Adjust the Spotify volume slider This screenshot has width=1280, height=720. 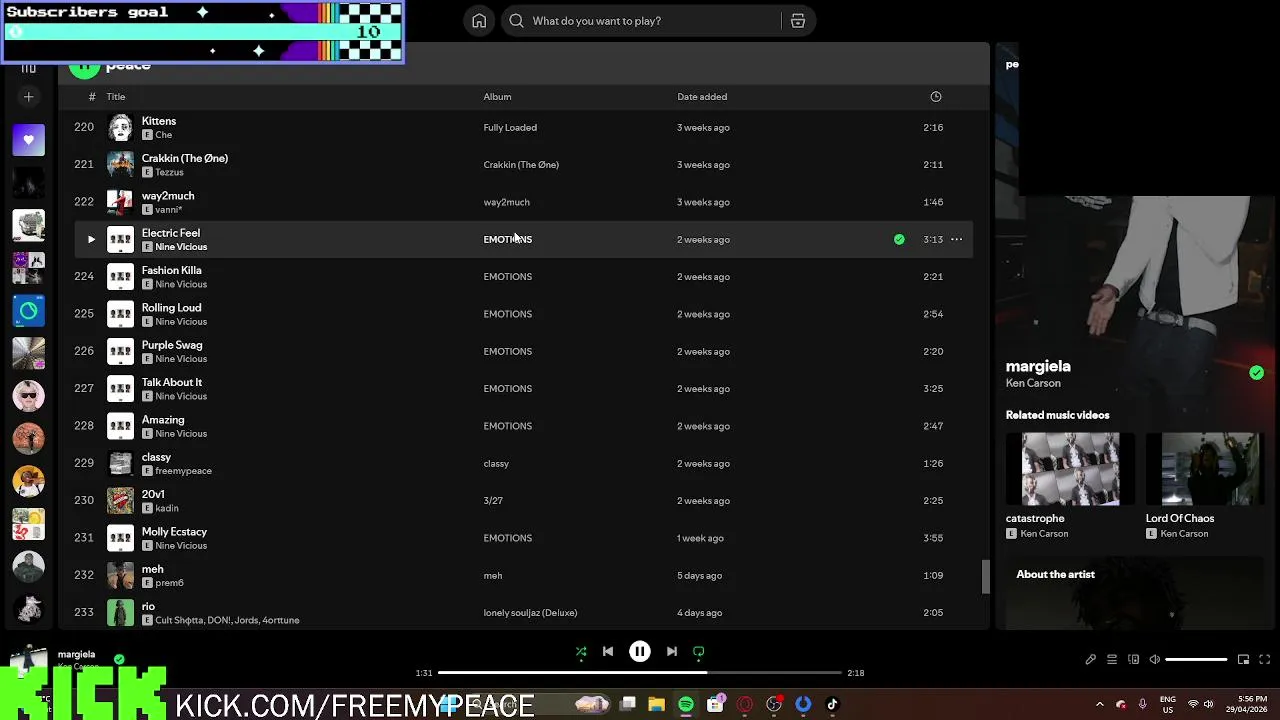[1196, 660]
